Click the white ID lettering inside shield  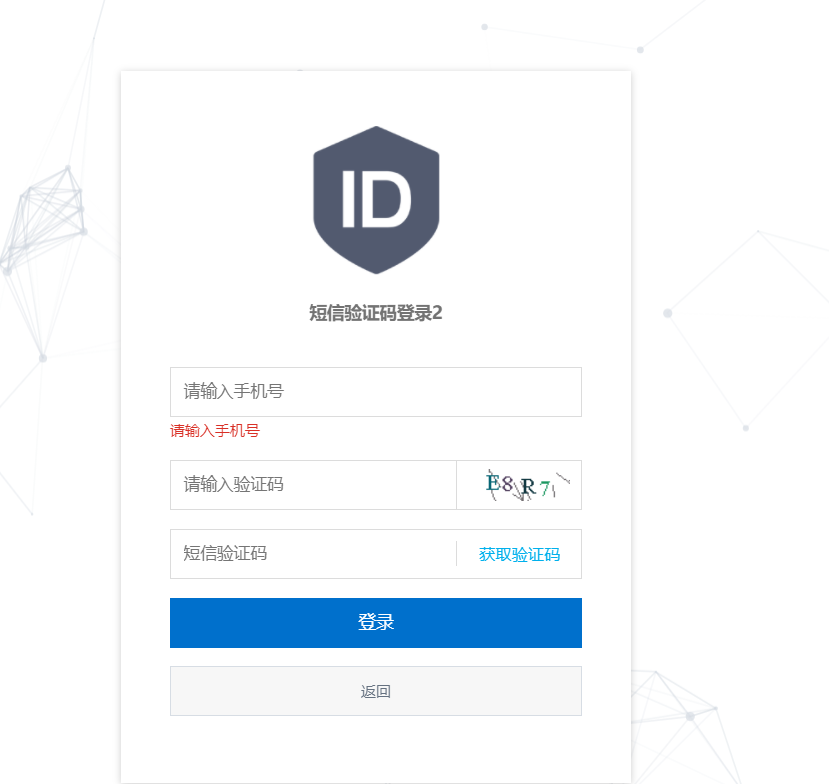pyautogui.click(x=376, y=199)
